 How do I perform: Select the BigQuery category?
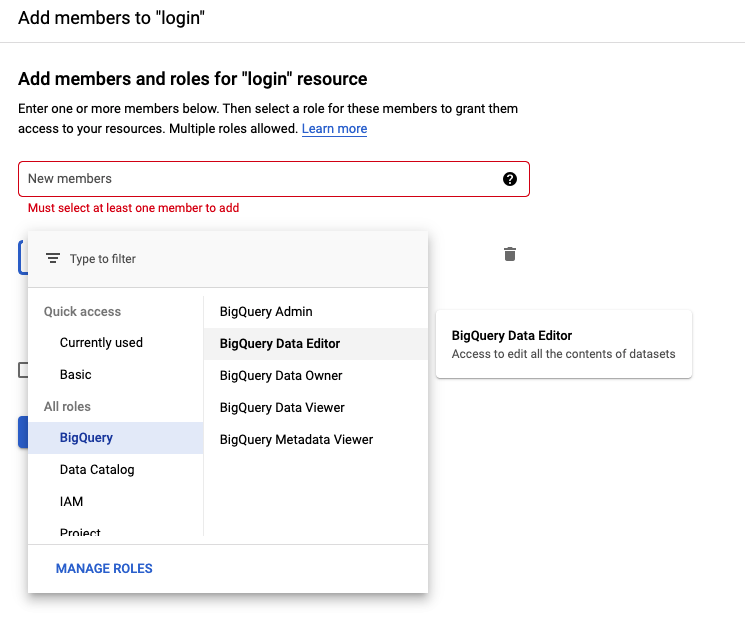(x=115, y=438)
